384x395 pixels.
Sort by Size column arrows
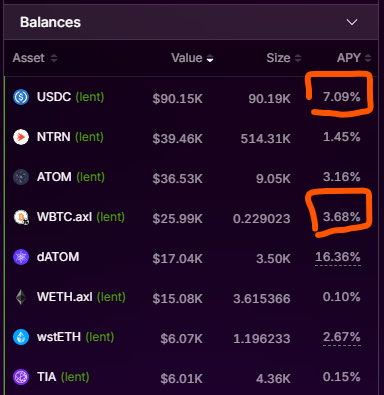tap(298, 58)
